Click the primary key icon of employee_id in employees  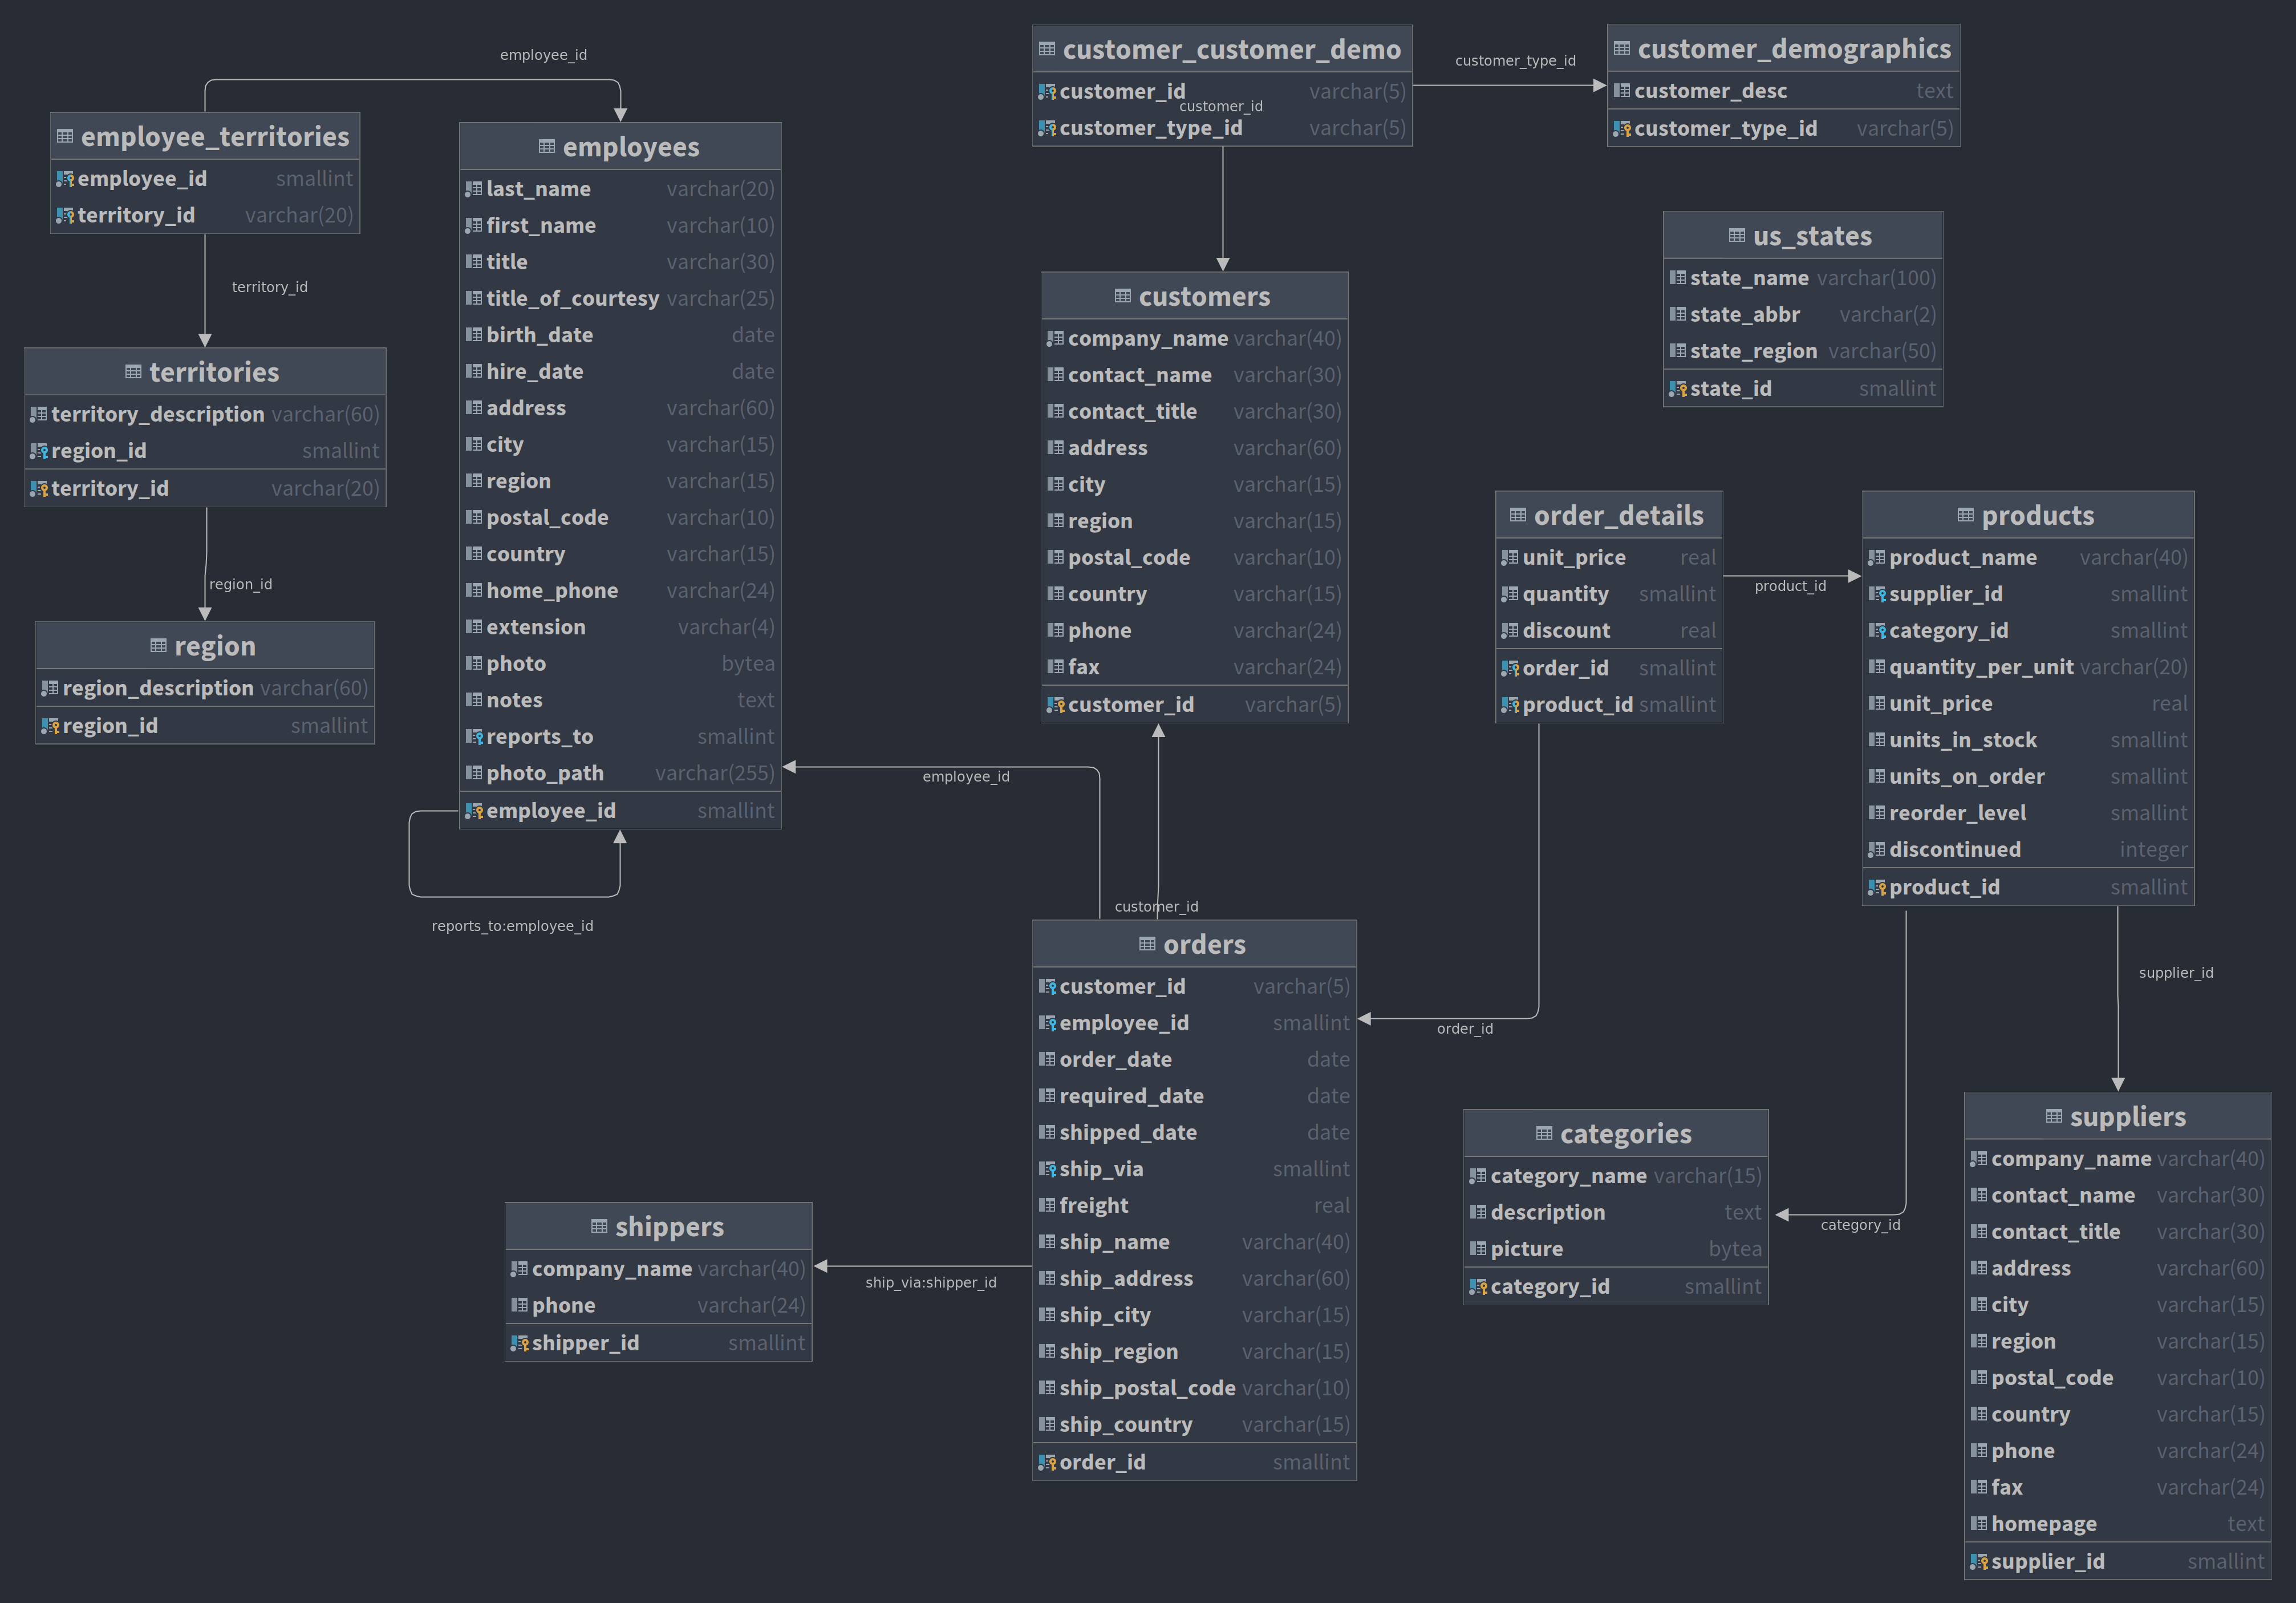point(473,811)
